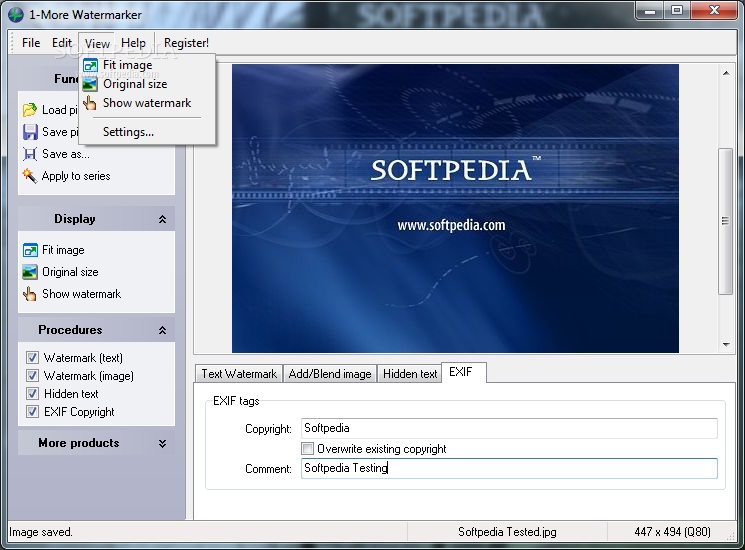This screenshot has width=745, height=550.
Task: Click the Softpedia preview image
Action: point(455,209)
